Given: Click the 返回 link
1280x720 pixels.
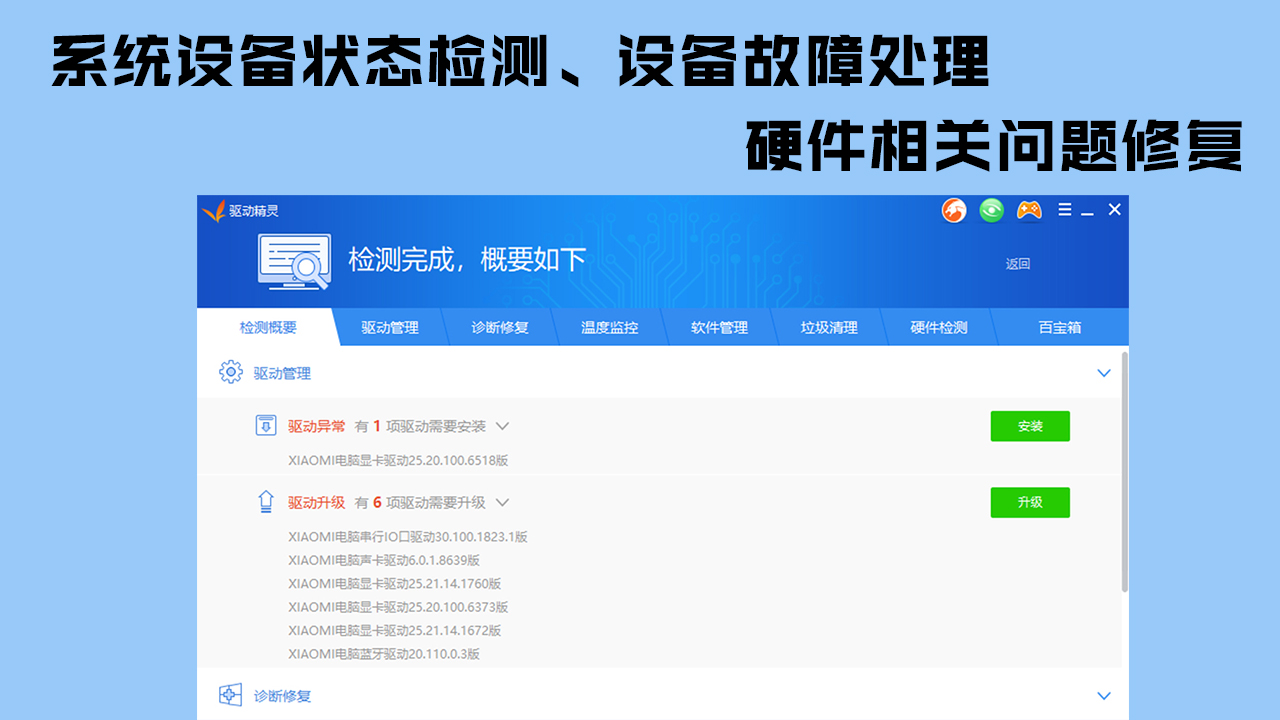Looking at the screenshot, I should 1018,263.
